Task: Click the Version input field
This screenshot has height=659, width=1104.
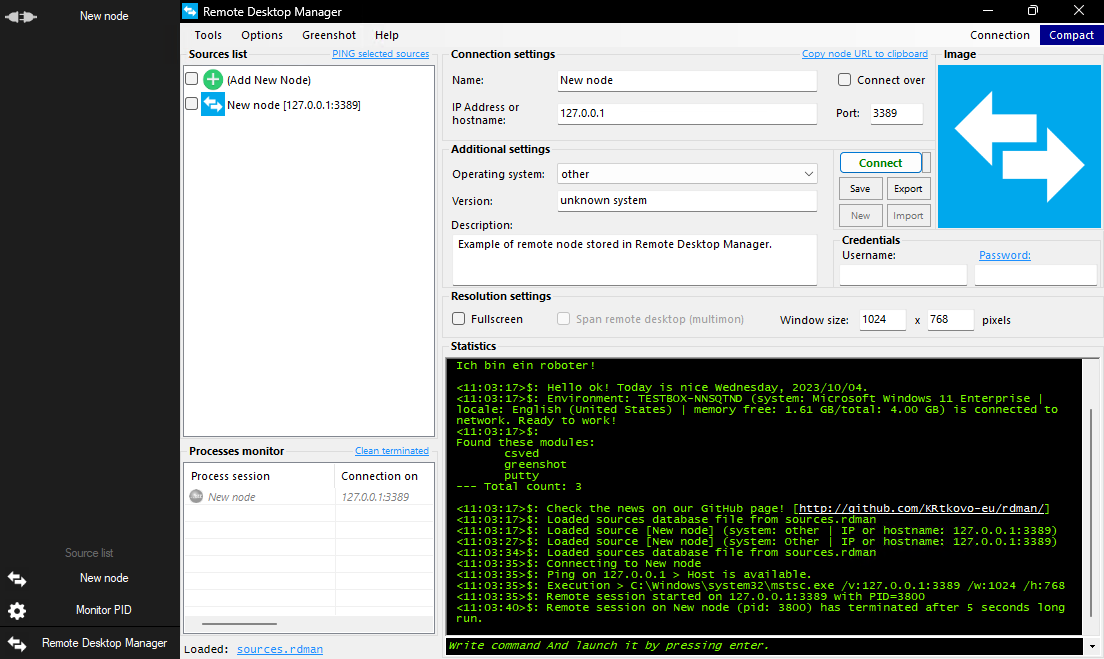Action: (x=687, y=201)
